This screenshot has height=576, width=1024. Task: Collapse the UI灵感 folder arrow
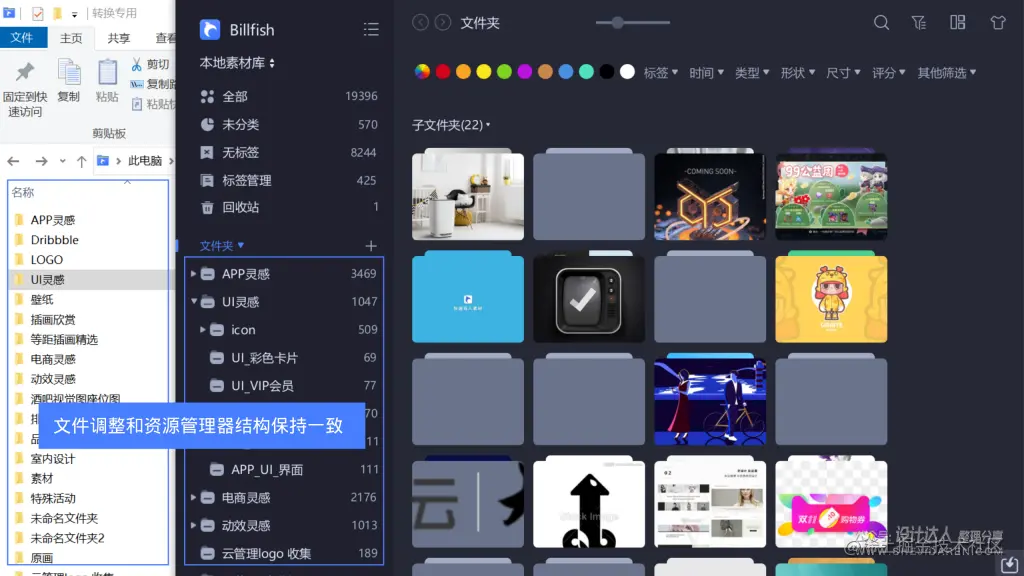[194, 302]
